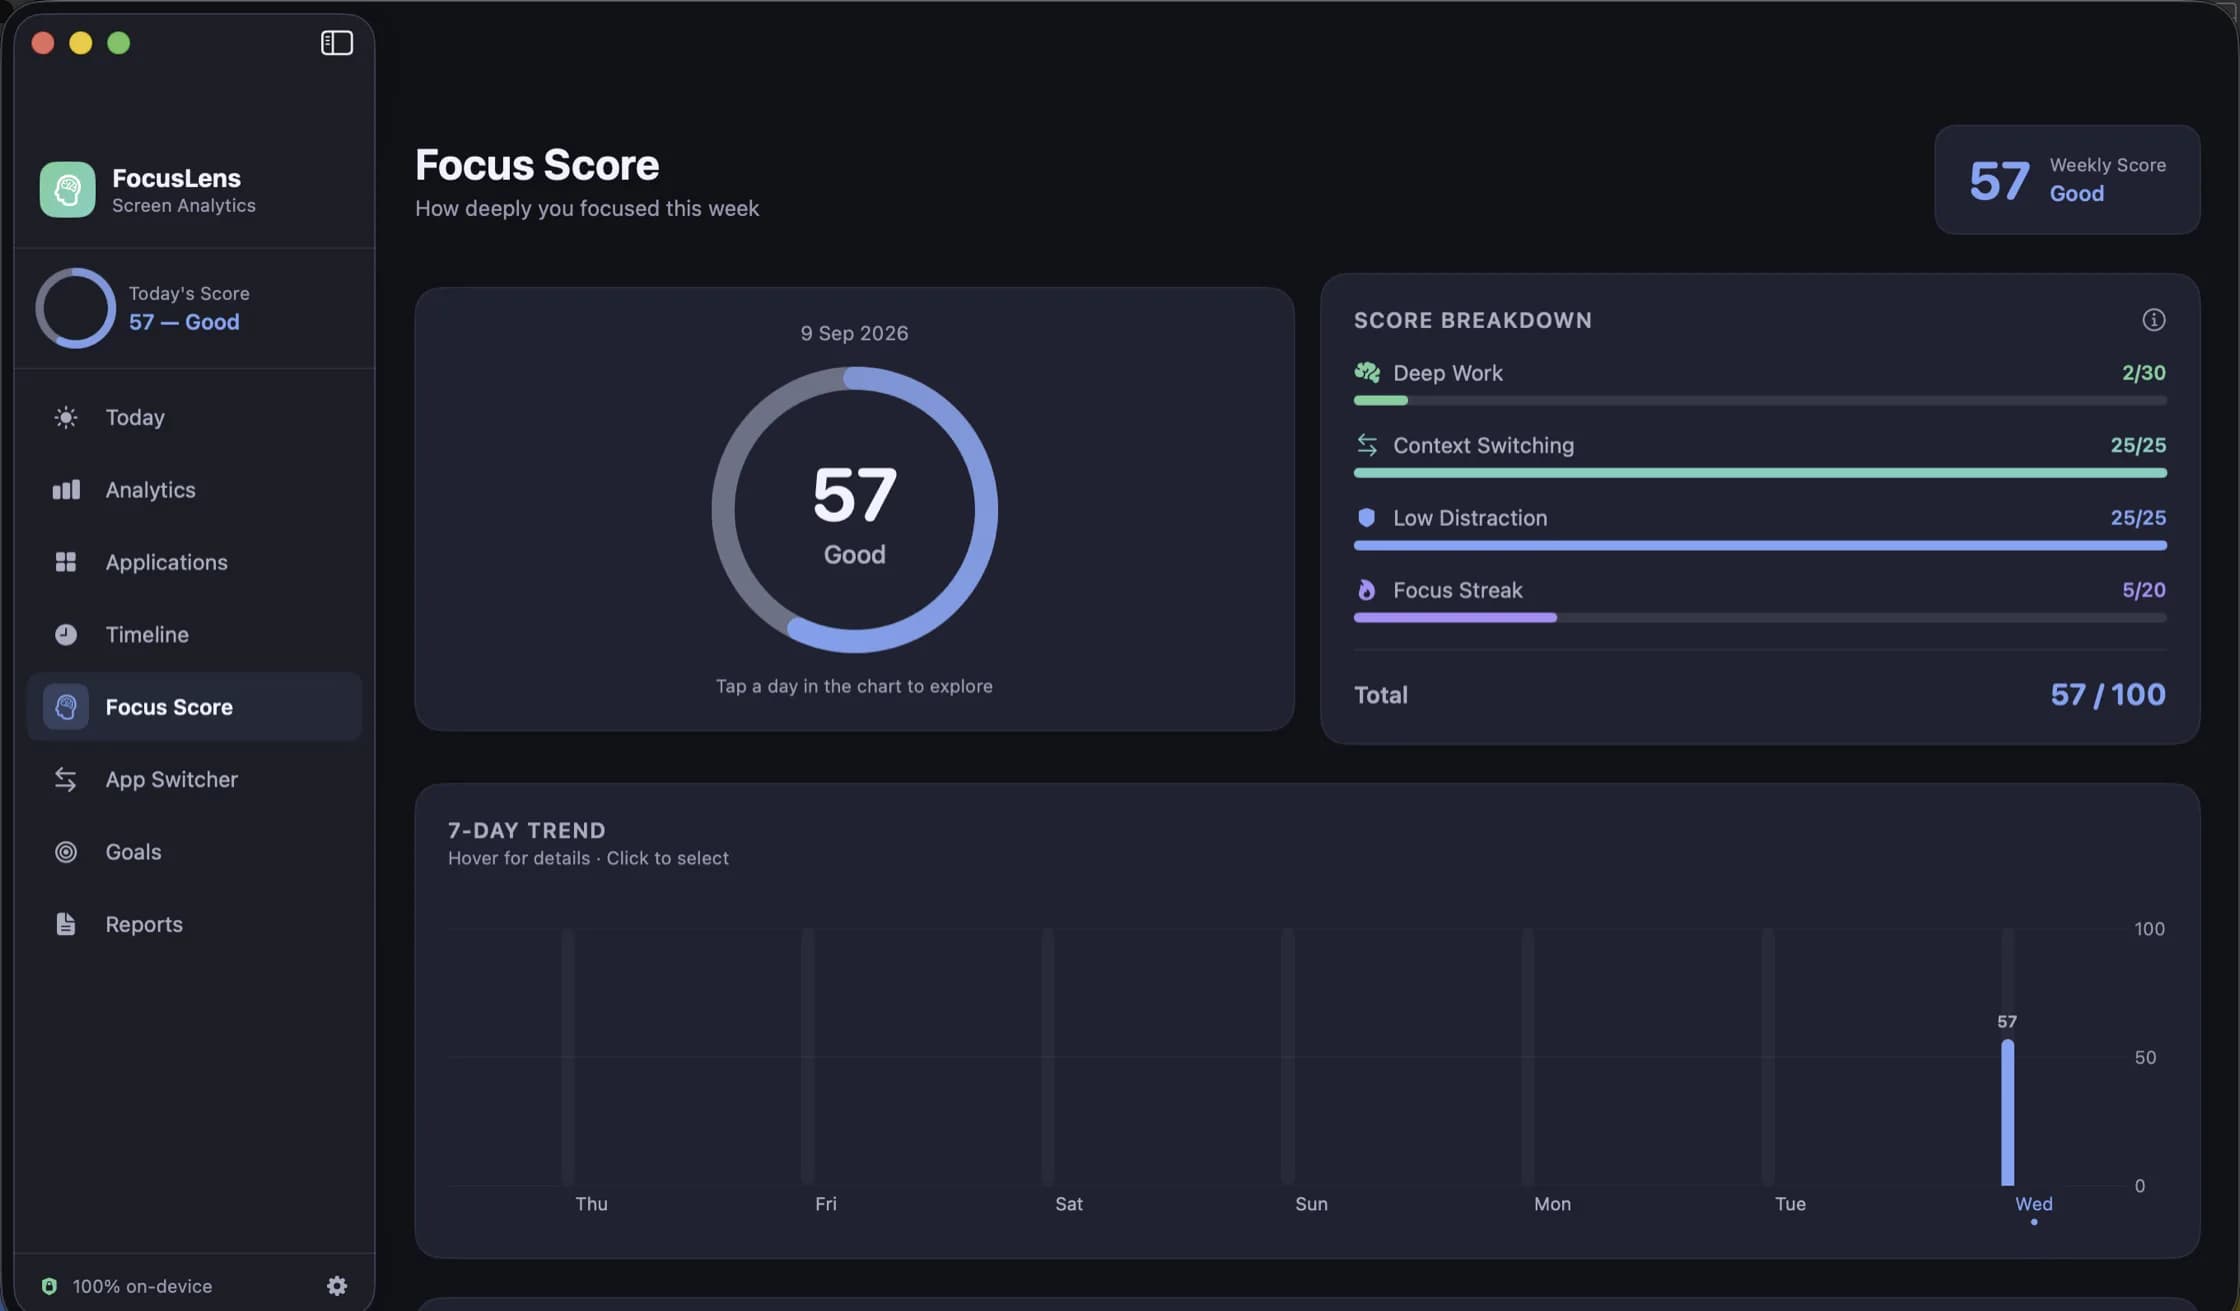Click the Reports document icon
This screenshot has width=2240, height=1311.
pos(66,924)
